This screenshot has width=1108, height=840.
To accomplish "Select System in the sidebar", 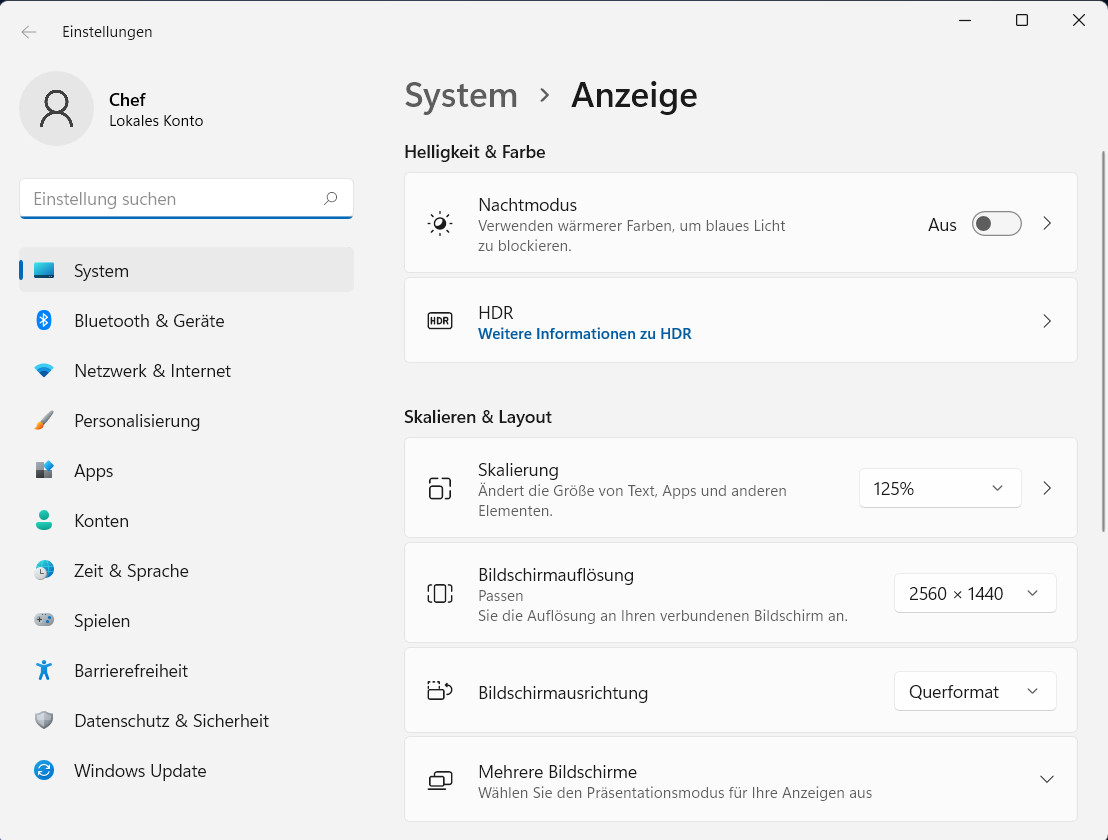I will point(101,270).
